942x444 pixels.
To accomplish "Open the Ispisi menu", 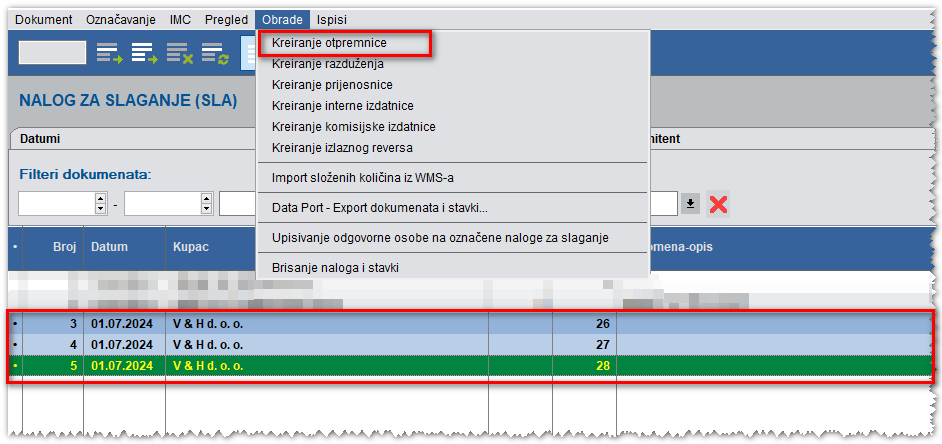I will tap(332, 19).
